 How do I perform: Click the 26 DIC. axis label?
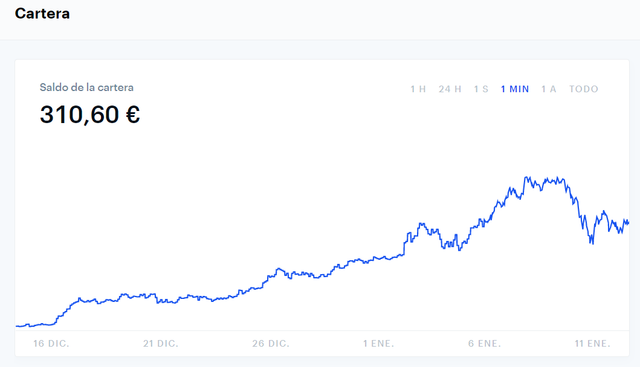[271, 344]
